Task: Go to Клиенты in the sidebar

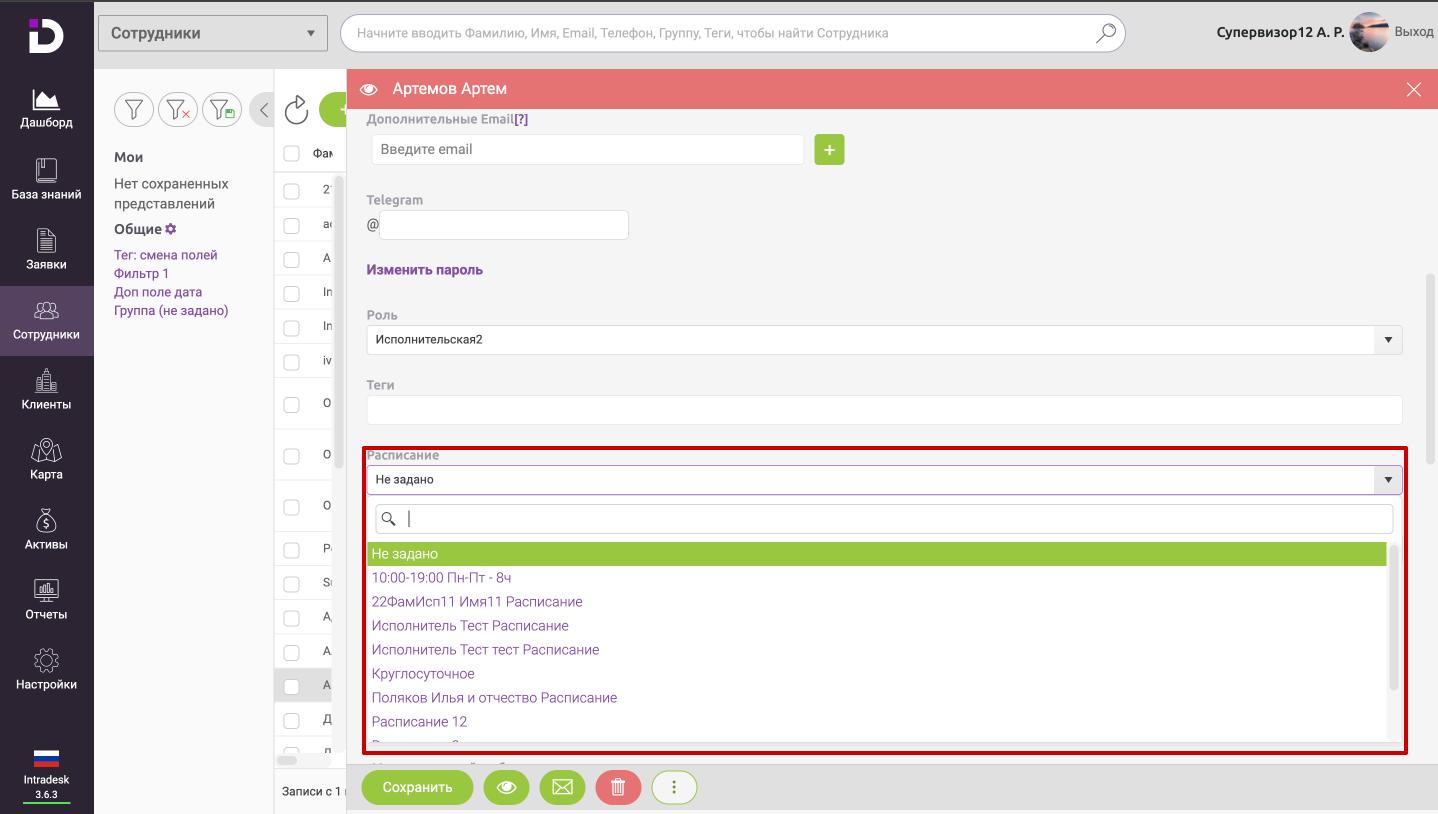Action: pos(46,390)
